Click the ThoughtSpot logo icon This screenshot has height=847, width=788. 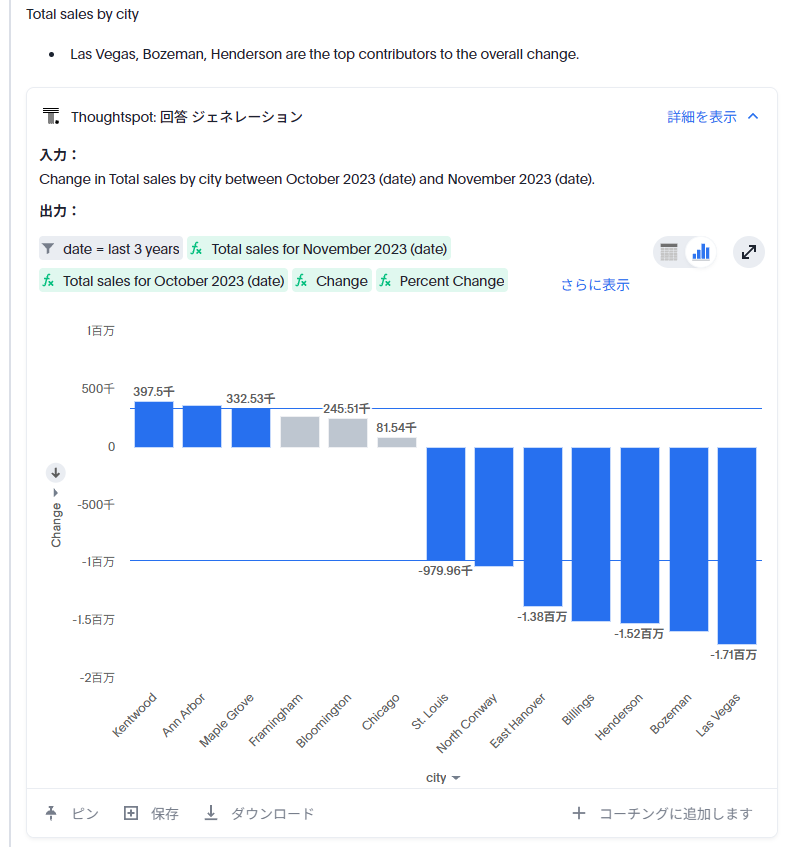tap(51, 116)
